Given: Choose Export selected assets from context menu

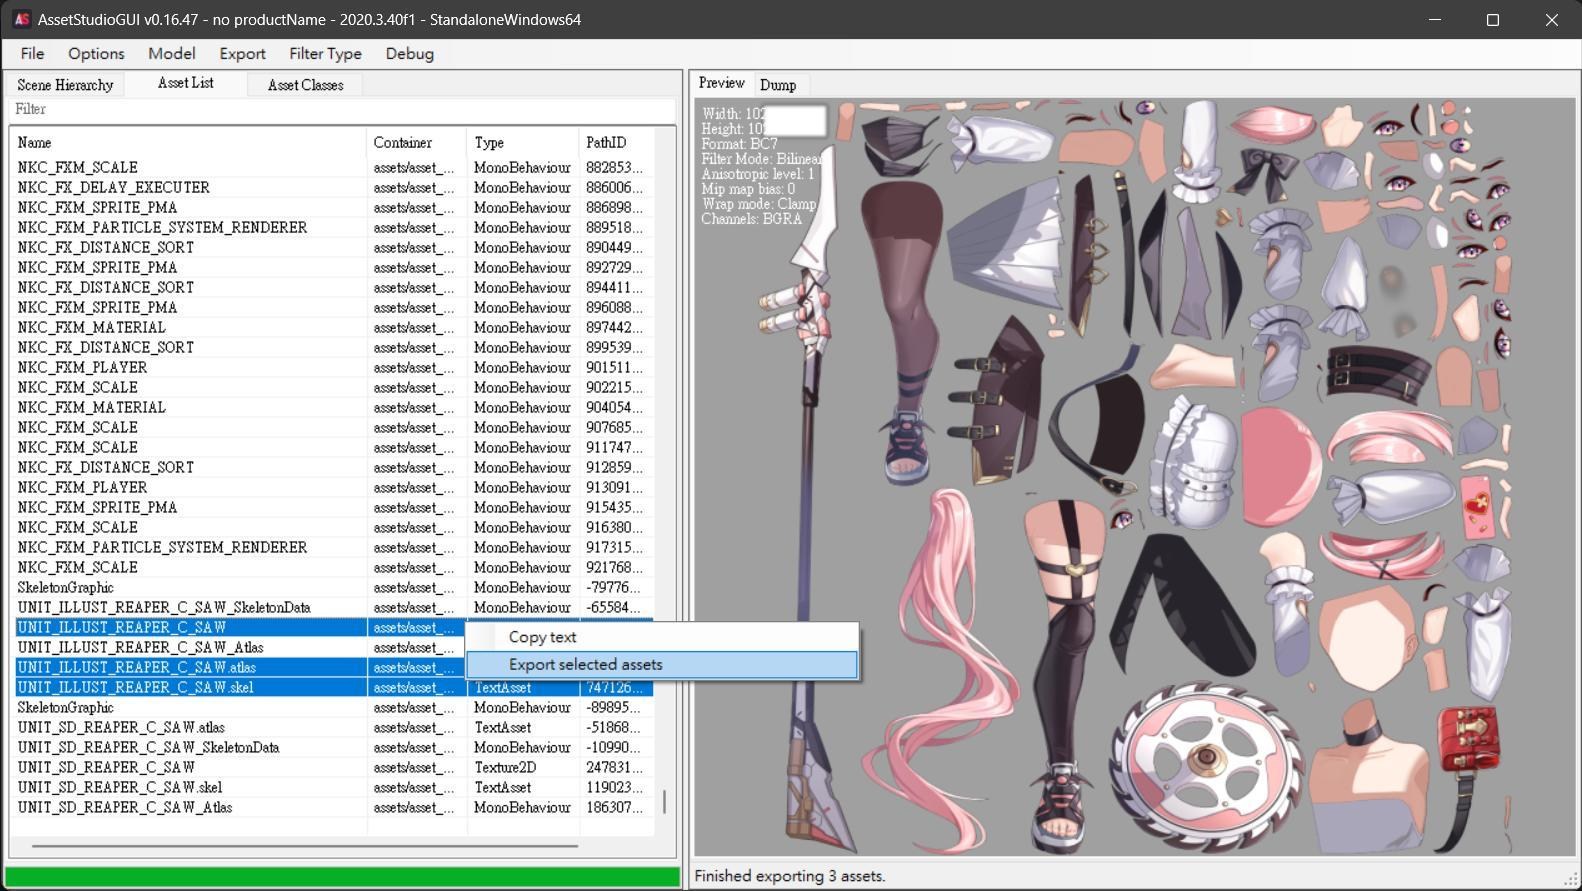Looking at the screenshot, I should 585,665.
